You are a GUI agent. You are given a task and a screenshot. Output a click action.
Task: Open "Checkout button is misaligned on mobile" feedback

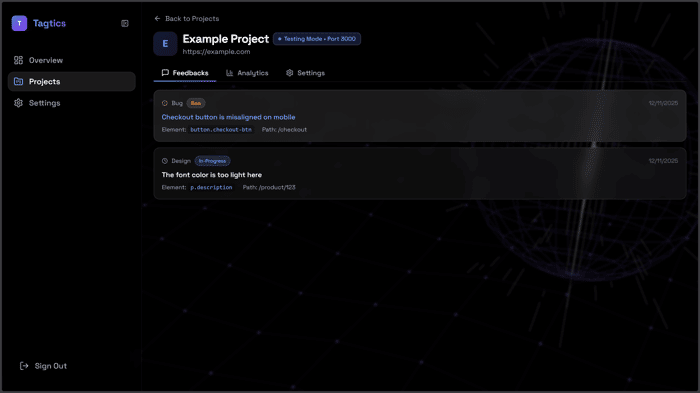point(228,117)
